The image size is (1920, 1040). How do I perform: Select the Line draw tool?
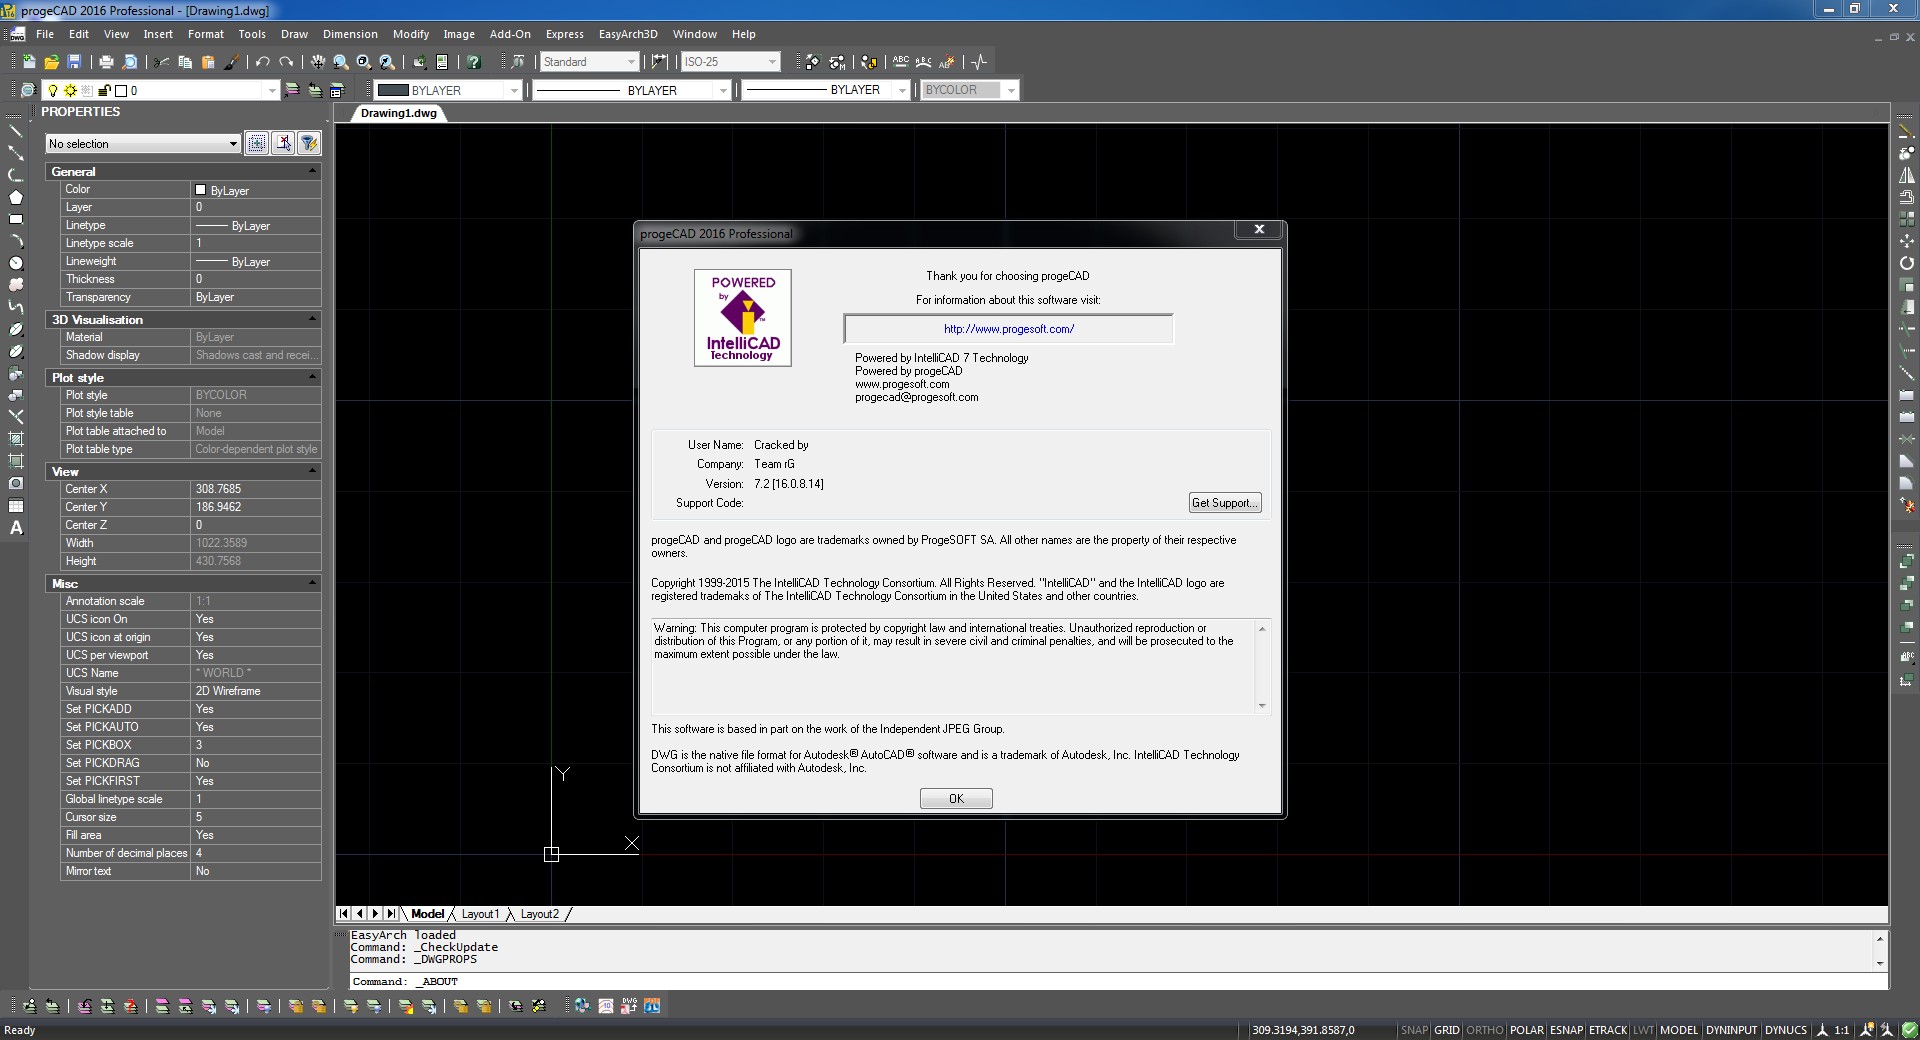[15, 131]
